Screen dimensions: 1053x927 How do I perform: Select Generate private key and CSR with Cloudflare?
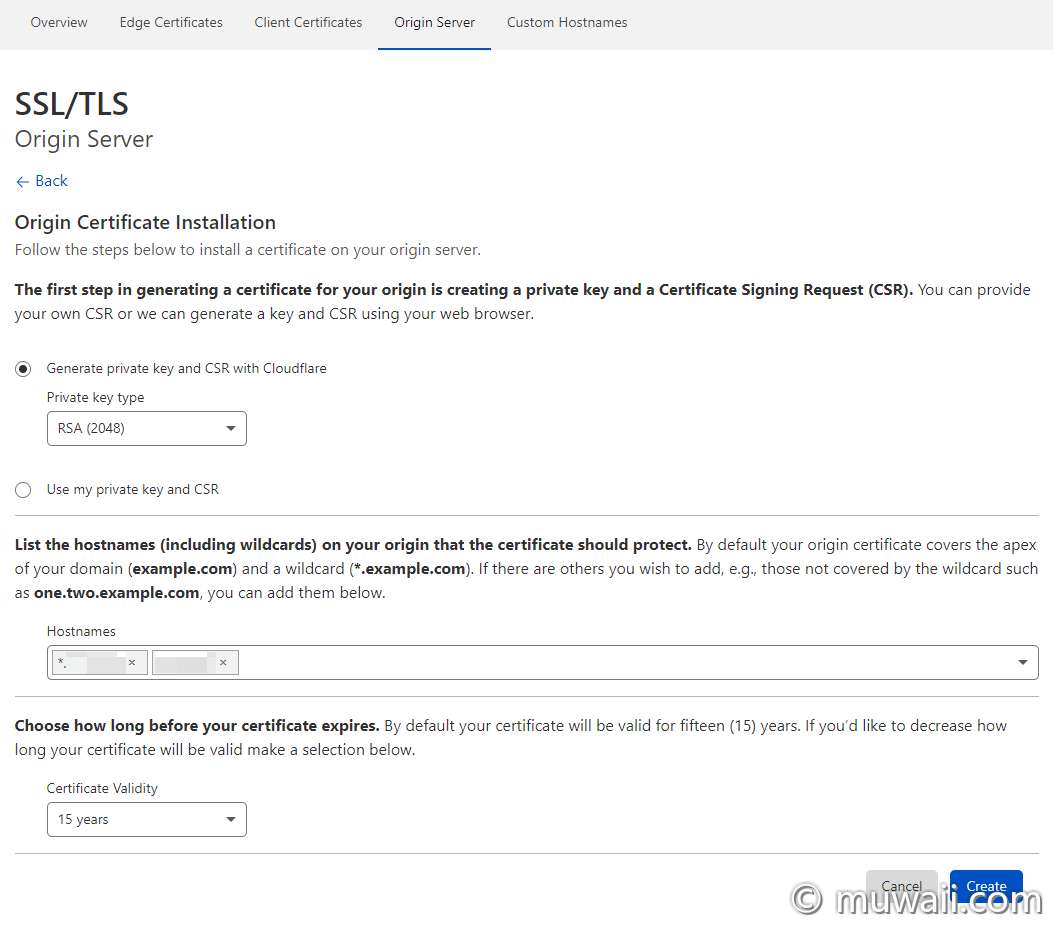[23, 369]
